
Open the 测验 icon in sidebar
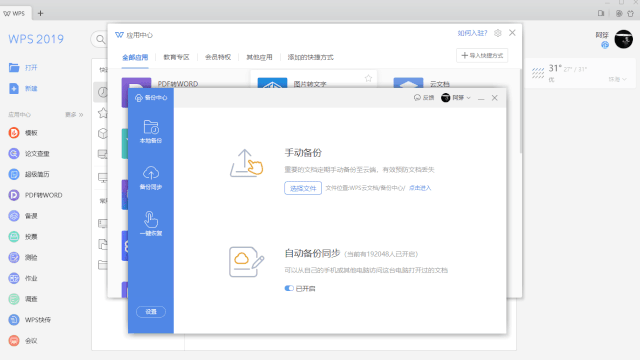[x=14, y=258]
